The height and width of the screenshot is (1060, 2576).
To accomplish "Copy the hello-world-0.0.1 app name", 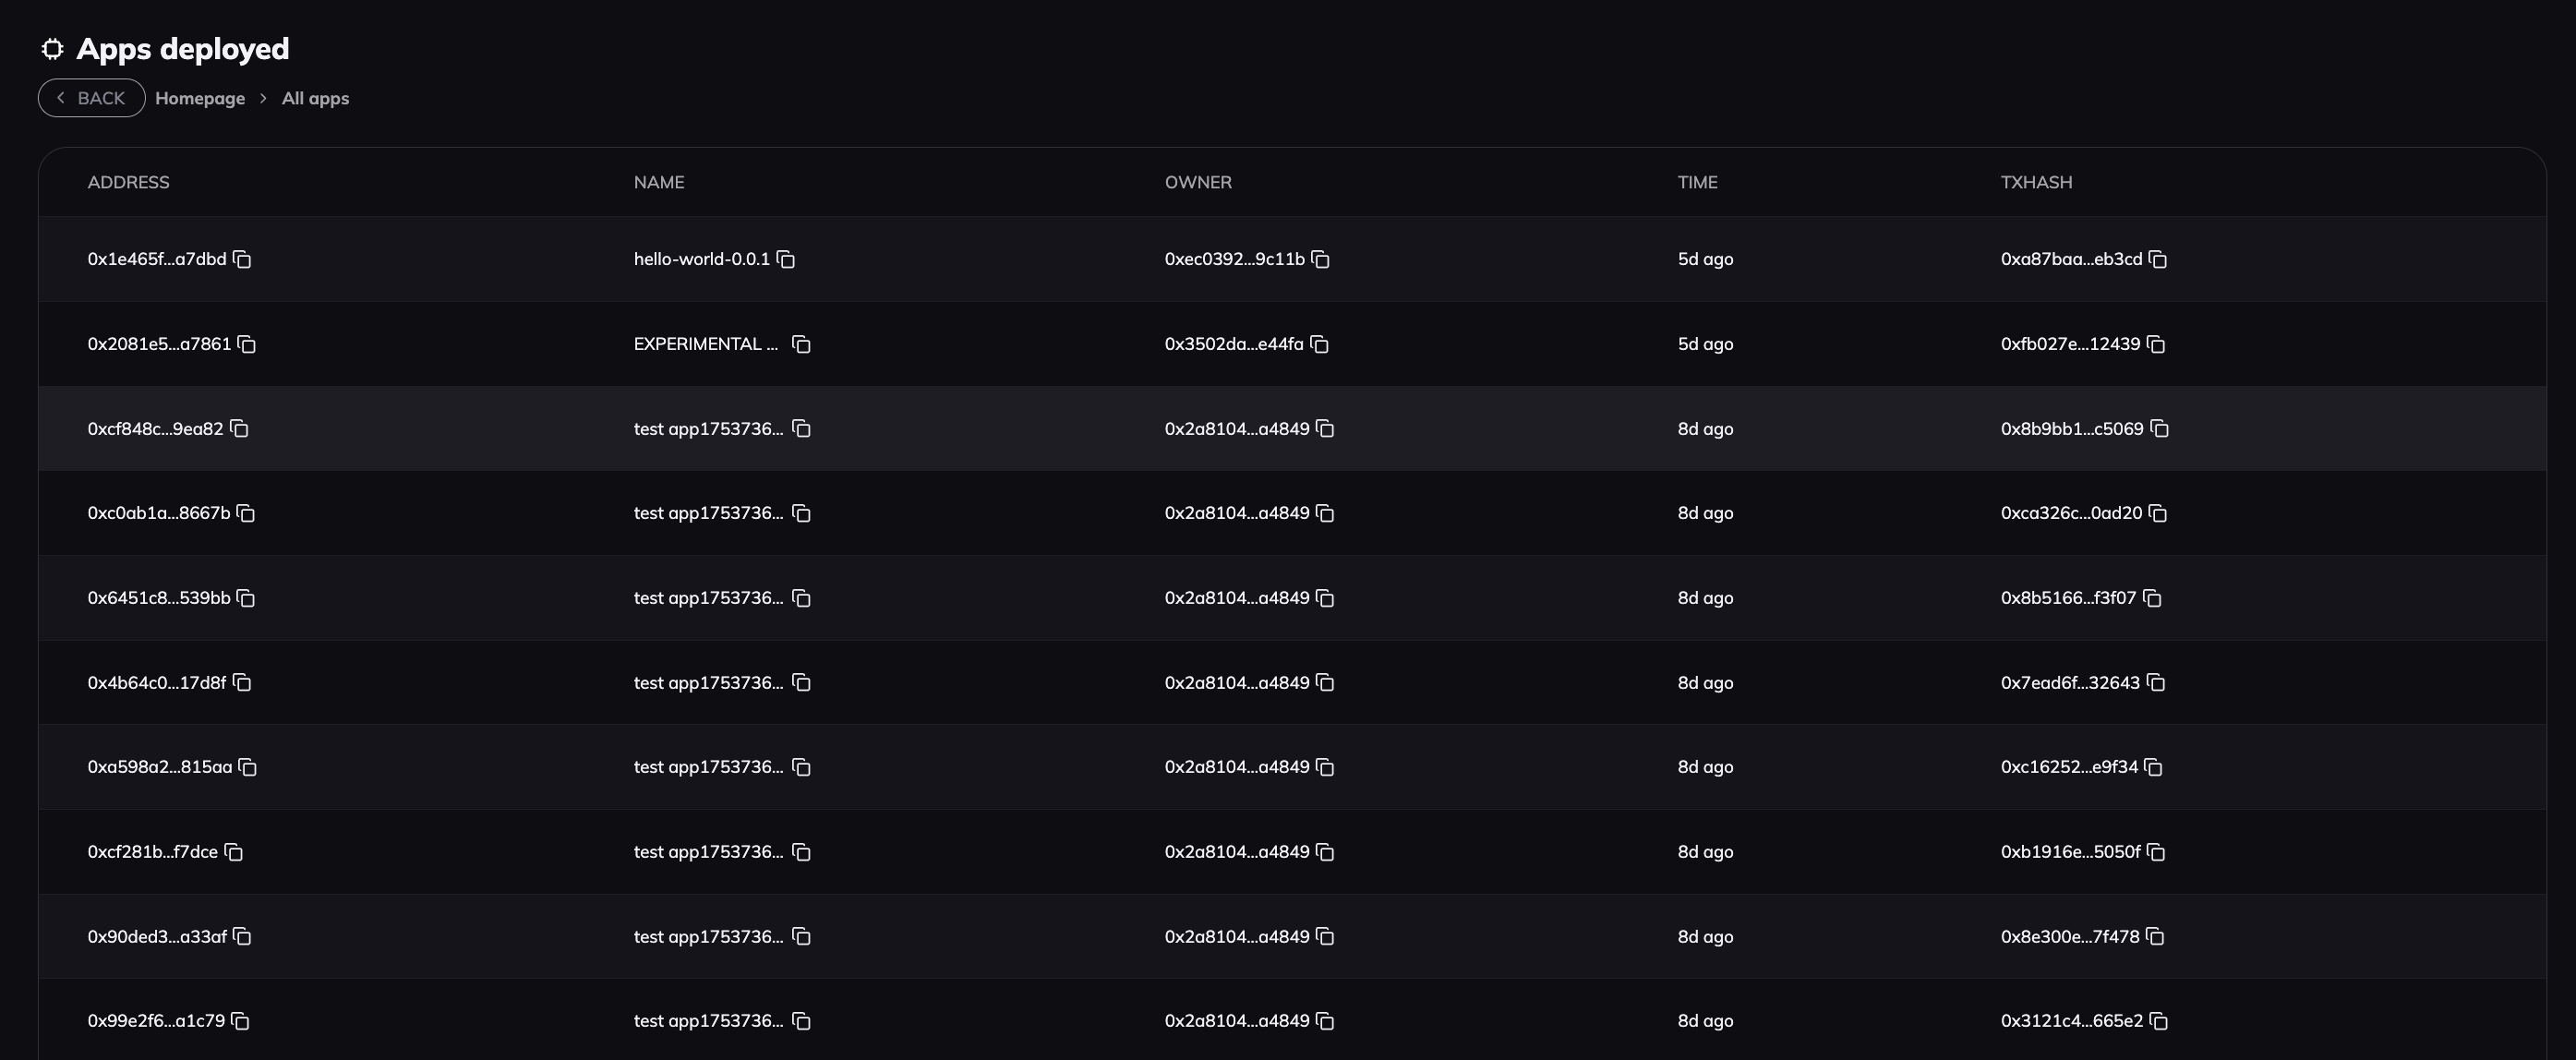I will 786,260.
